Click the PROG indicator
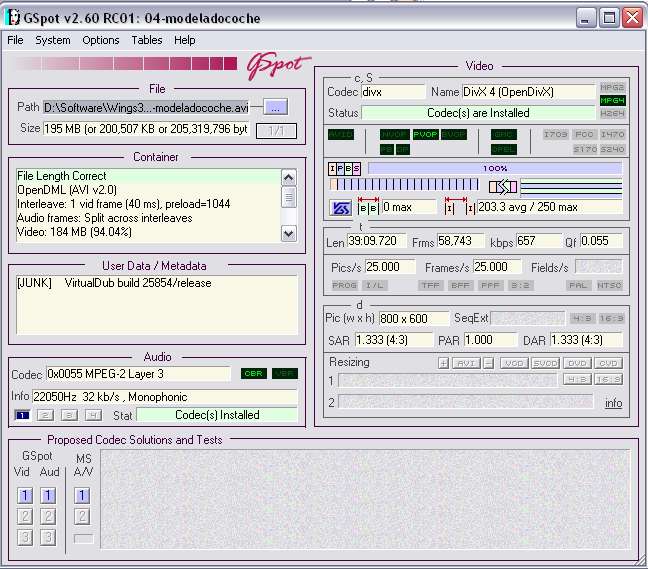 pyautogui.click(x=344, y=285)
